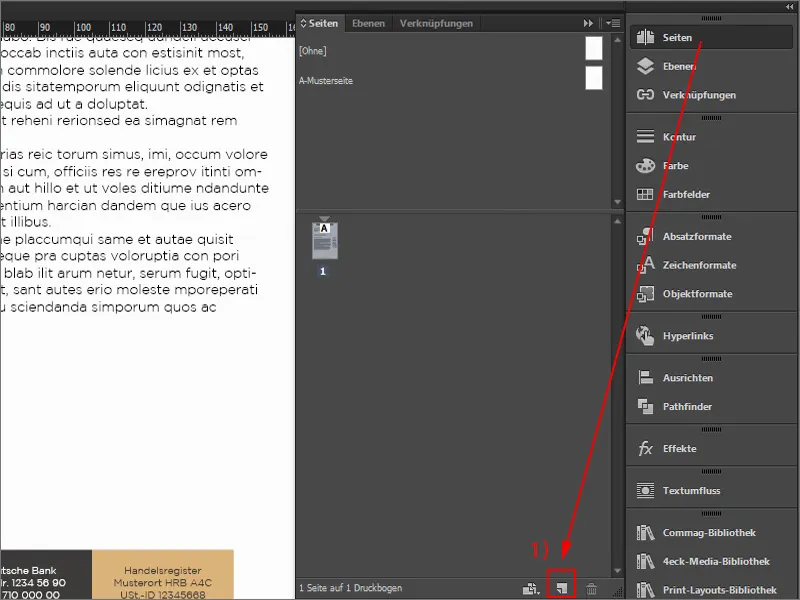Click the horizontal ruler at 120

[x=154, y=28]
